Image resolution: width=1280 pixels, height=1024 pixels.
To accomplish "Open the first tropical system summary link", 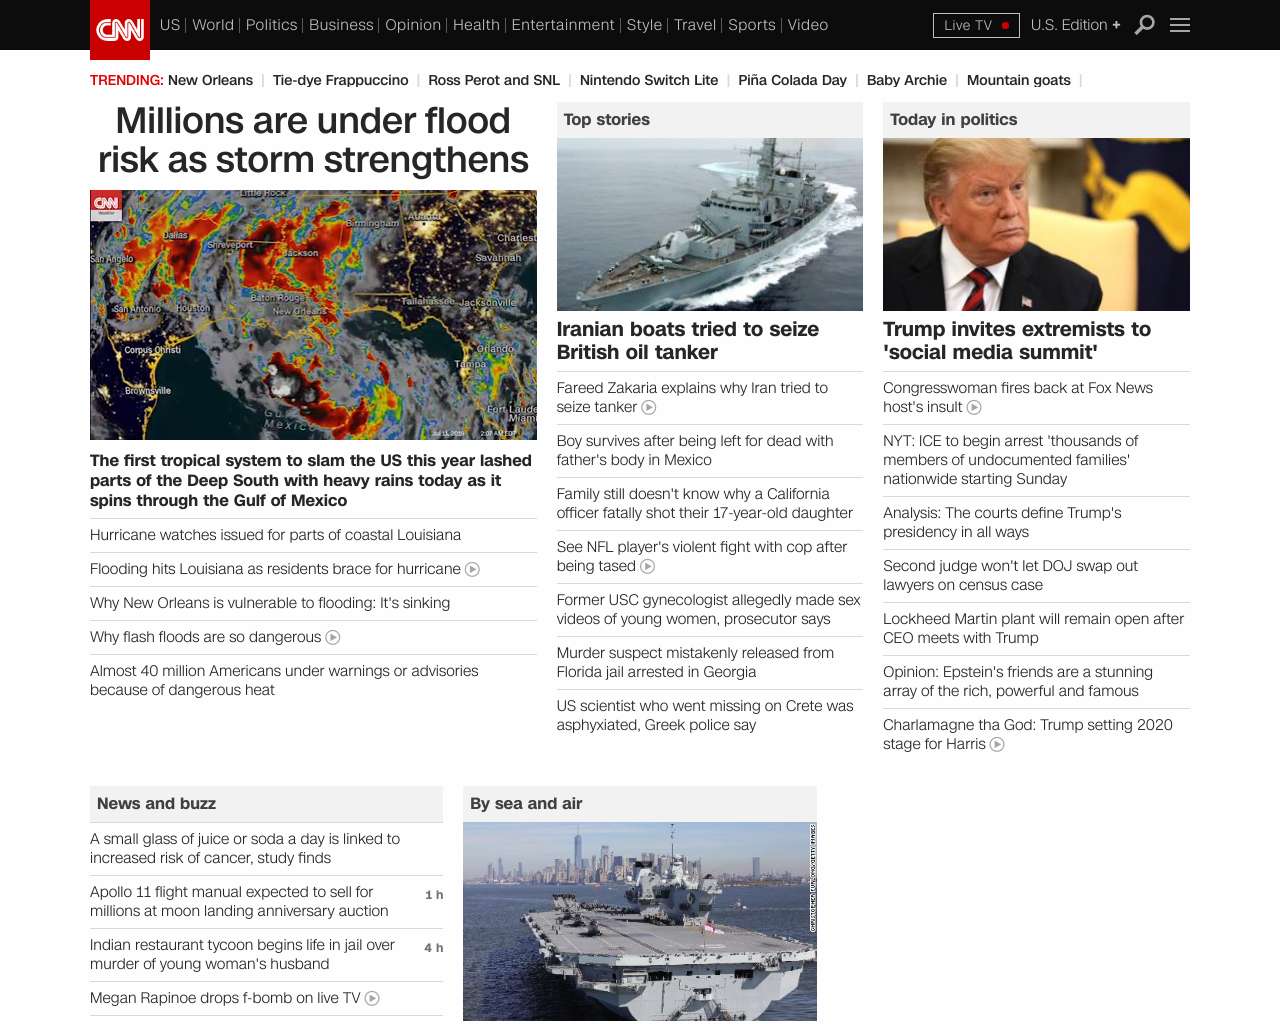I will [x=311, y=480].
